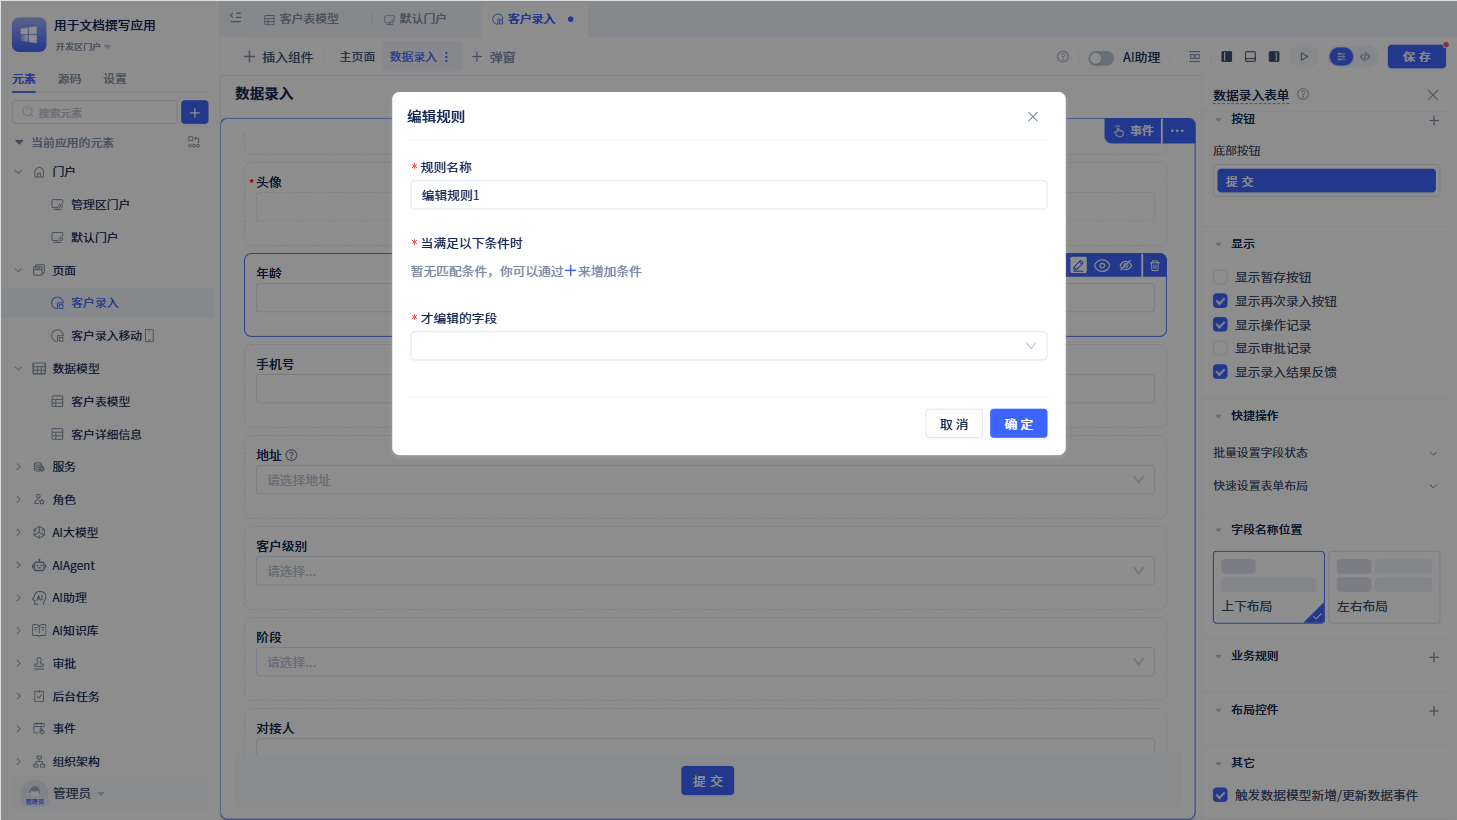Close the 数据录入表单 properties panel
This screenshot has width=1457, height=820.
coord(1433,95)
